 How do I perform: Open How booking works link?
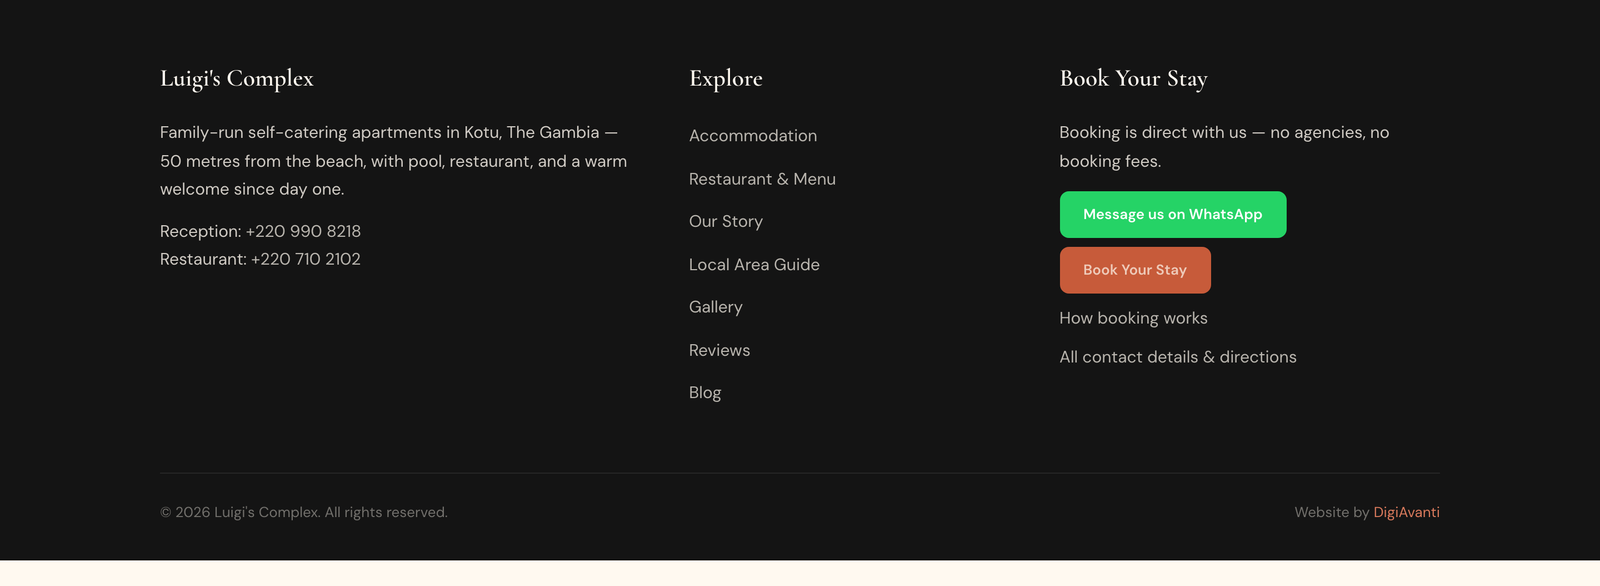(x=1133, y=318)
